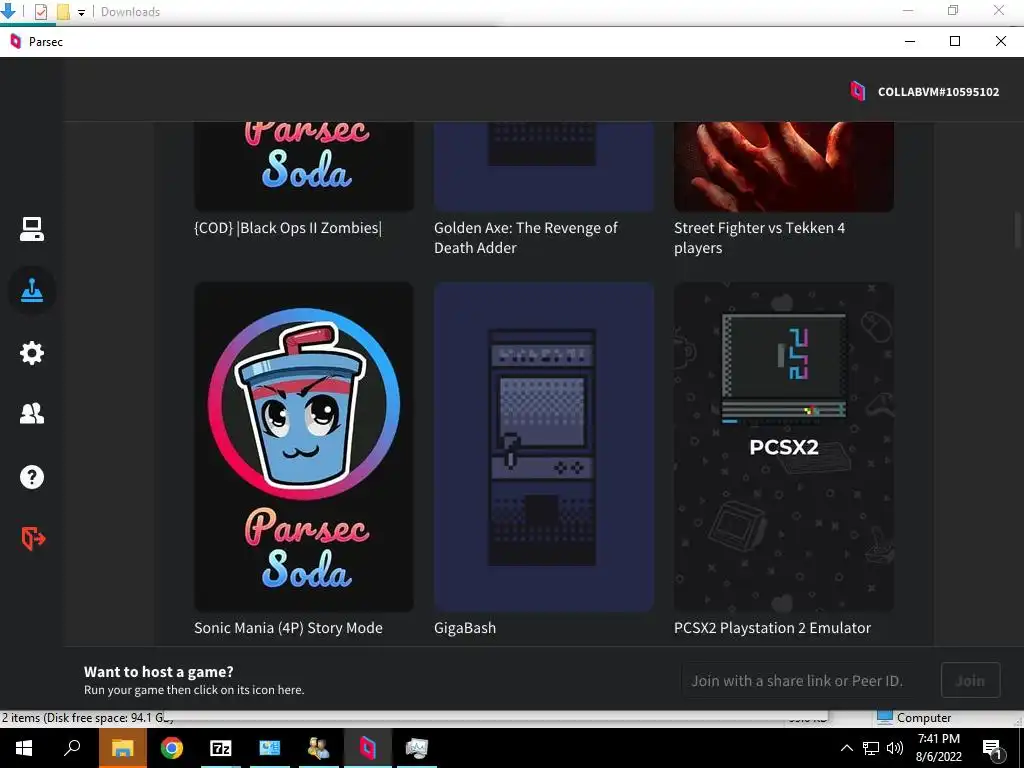Show hidden system tray icons chevron
Image resolution: width=1024 pixels, height=768 pixels.
coord(846,748)
